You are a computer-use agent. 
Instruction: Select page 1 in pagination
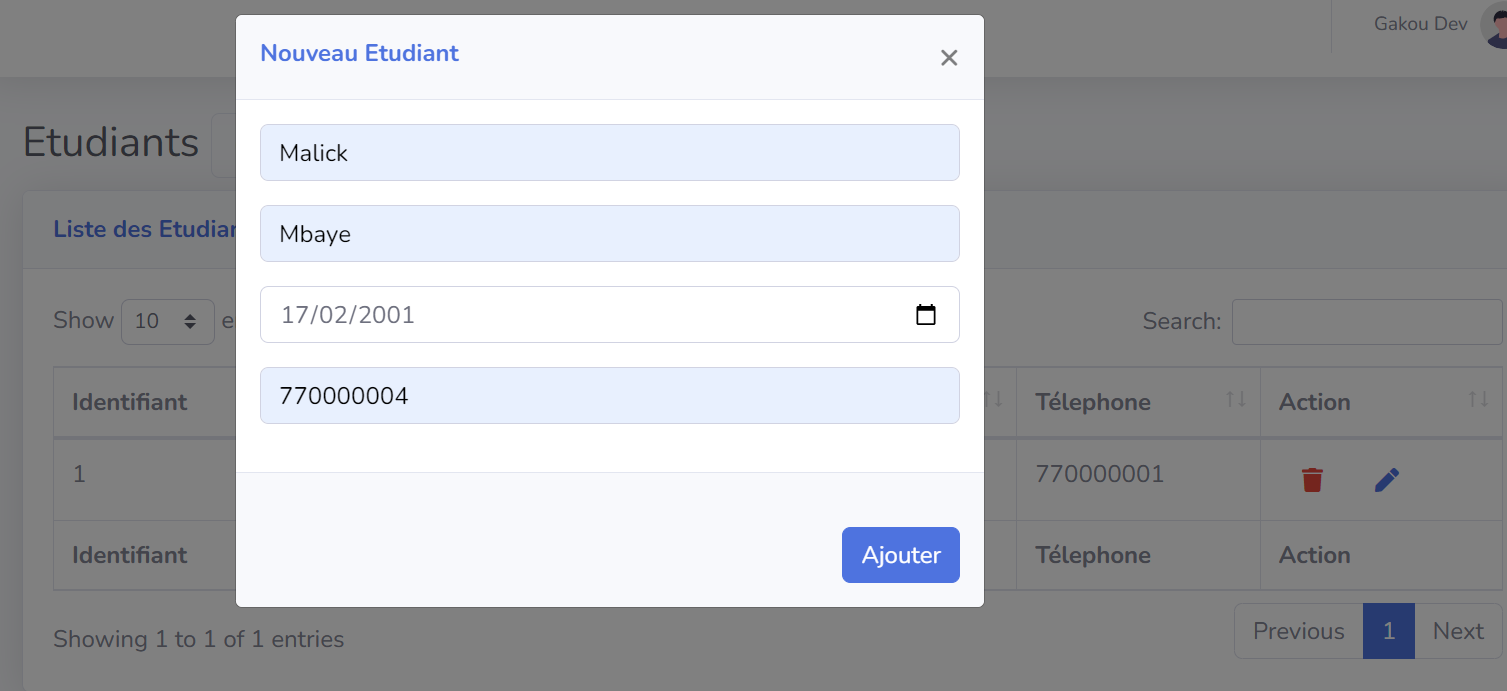click(1388, 630)
